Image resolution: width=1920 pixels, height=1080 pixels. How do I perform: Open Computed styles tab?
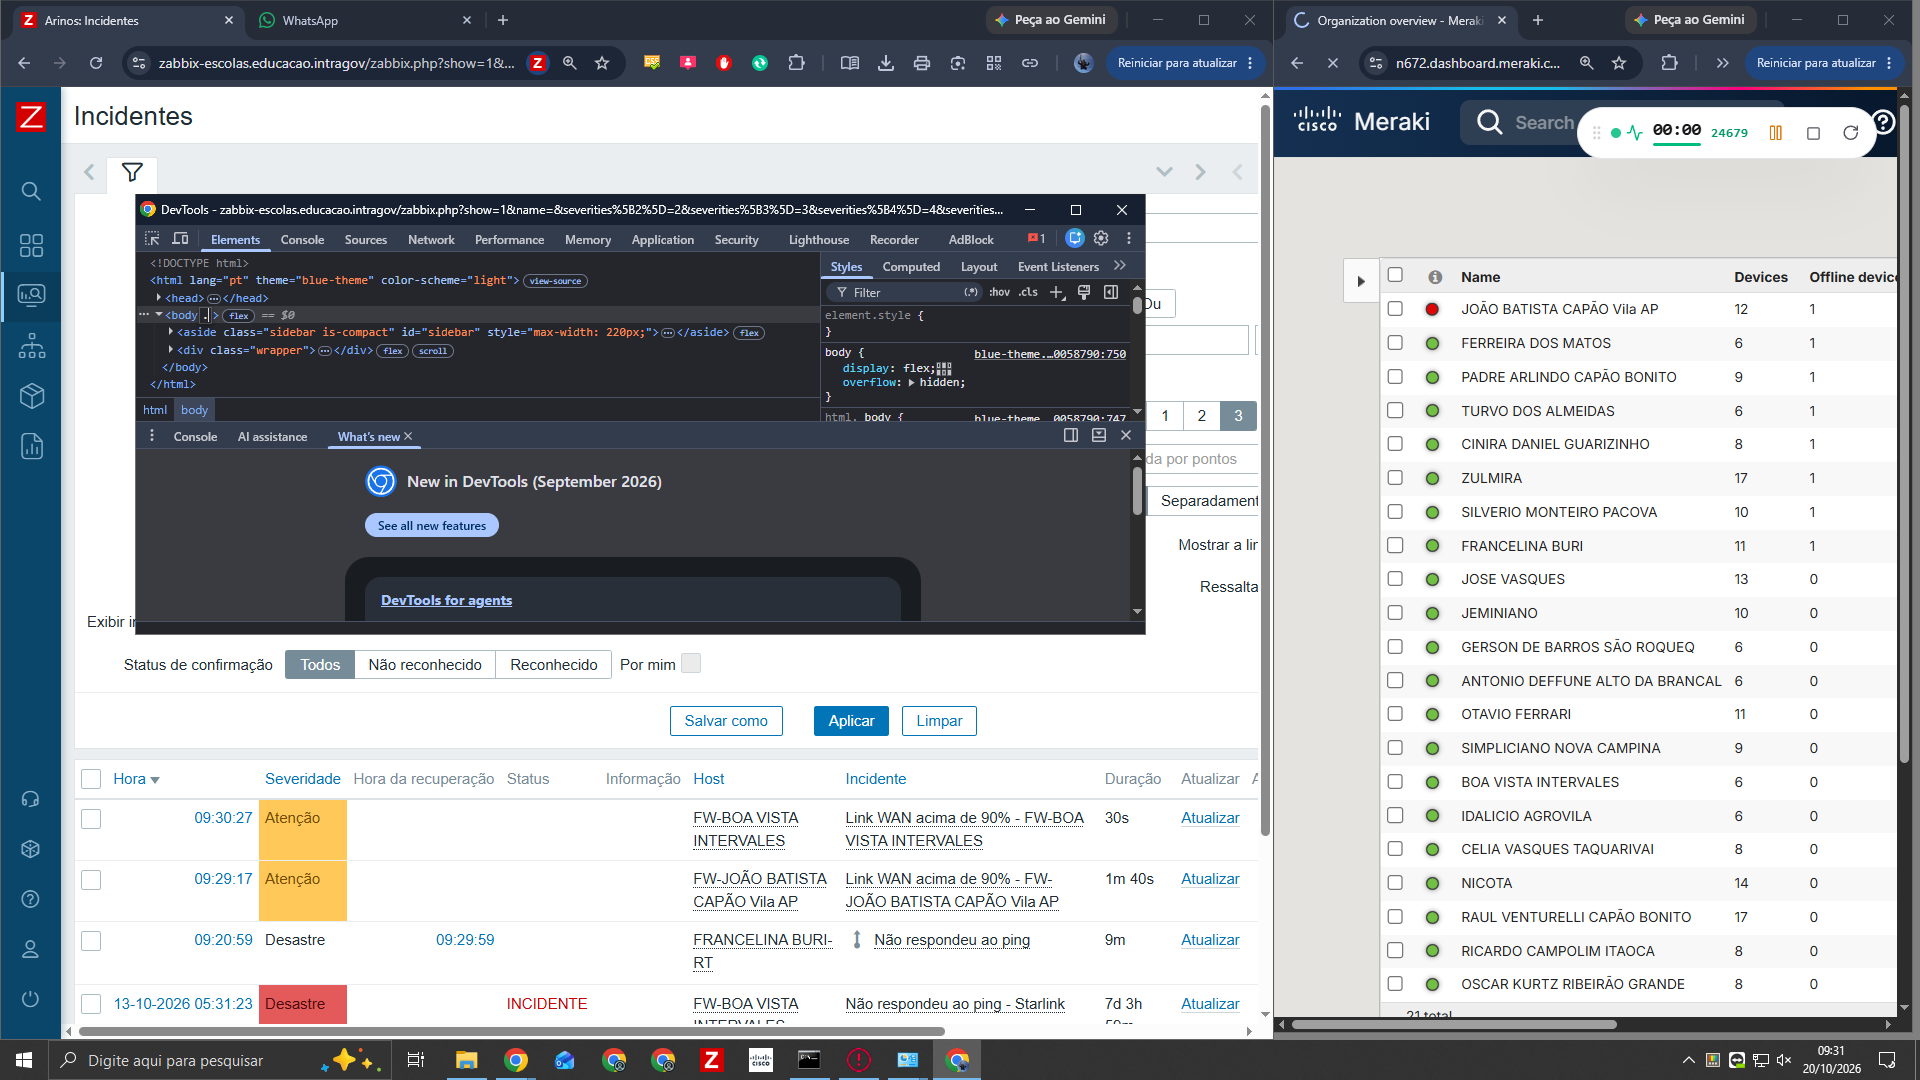click(911, 267)
